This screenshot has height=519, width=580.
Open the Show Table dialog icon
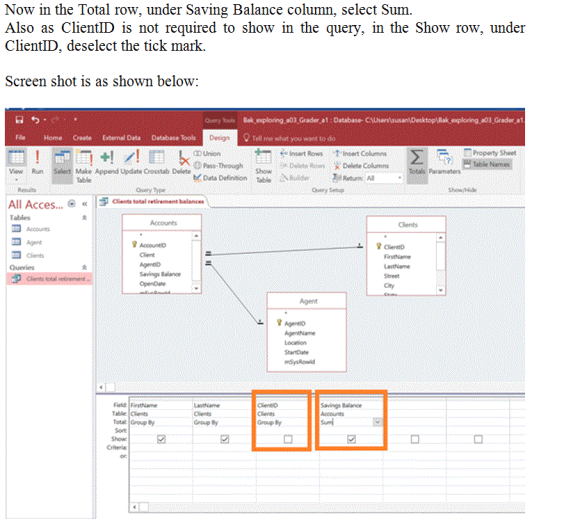click(x=263, y=166)
